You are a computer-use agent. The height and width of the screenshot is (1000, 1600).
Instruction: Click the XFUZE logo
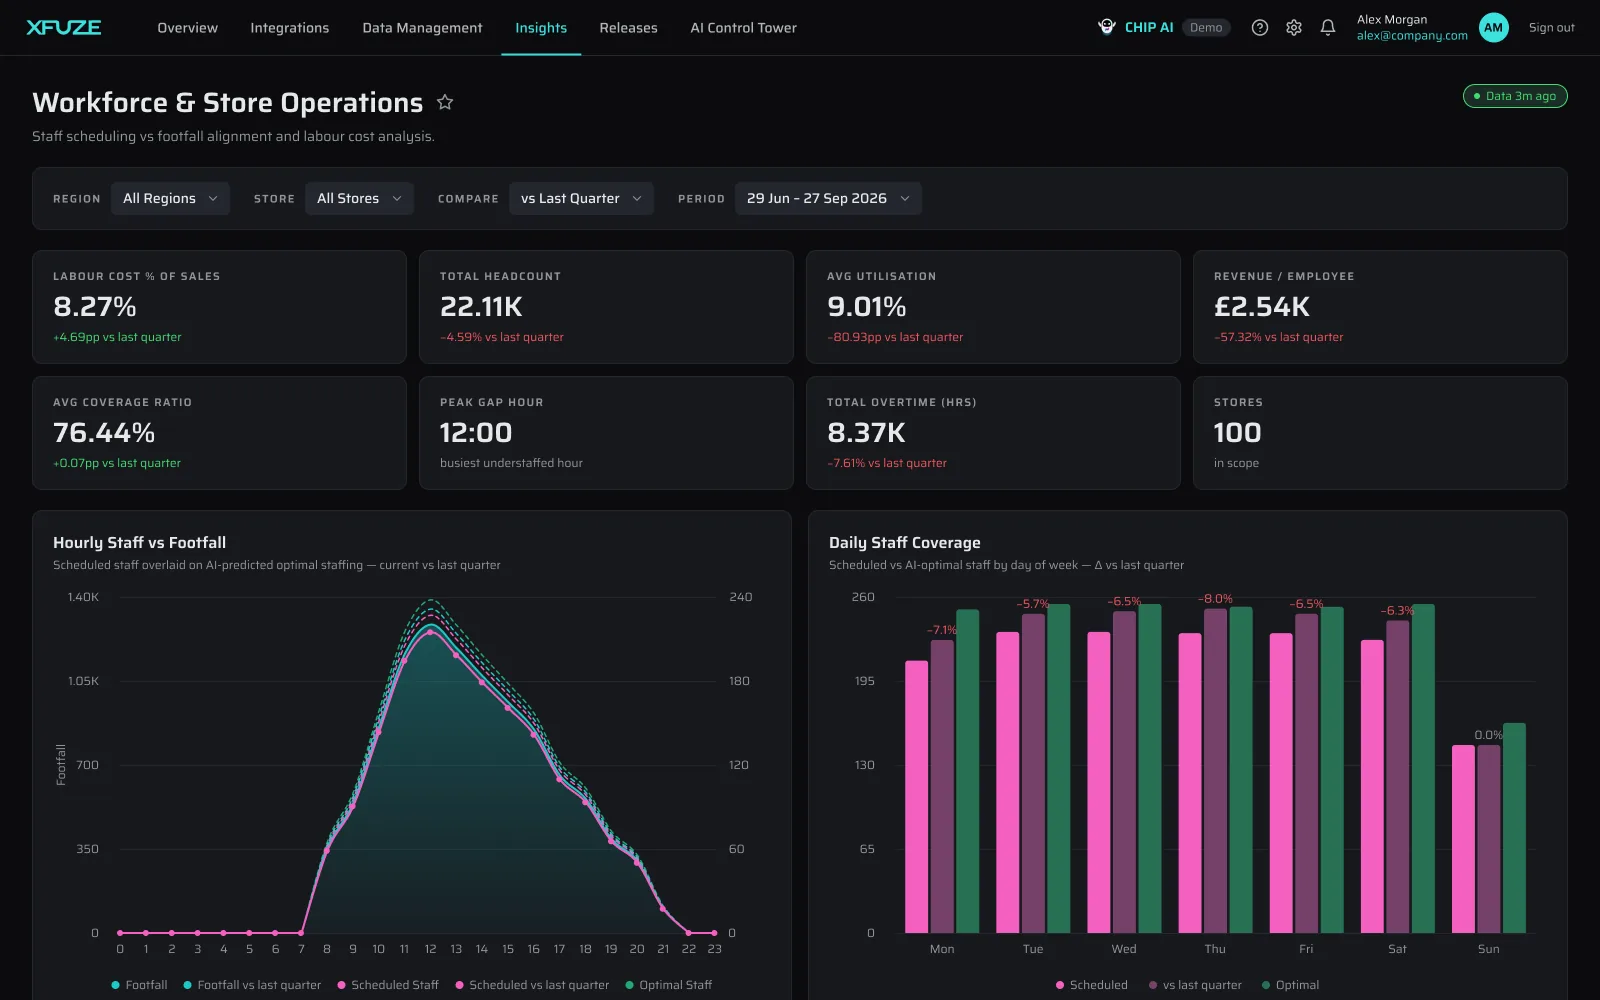coord(64,28)
